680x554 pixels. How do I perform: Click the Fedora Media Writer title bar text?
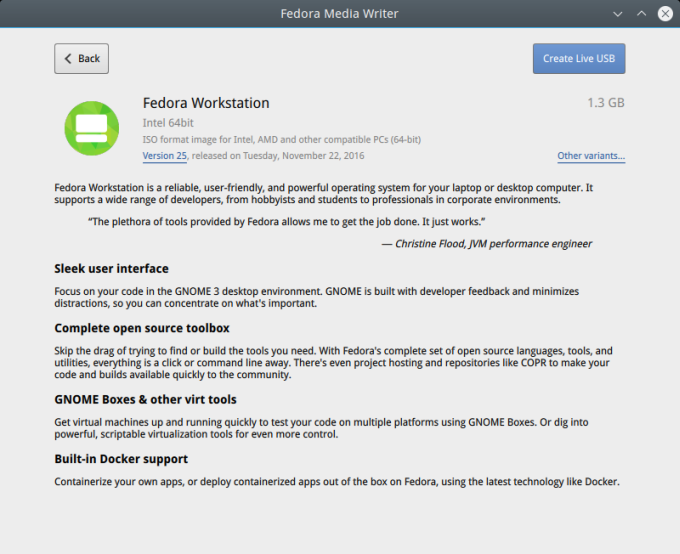(x=339, y=13)
